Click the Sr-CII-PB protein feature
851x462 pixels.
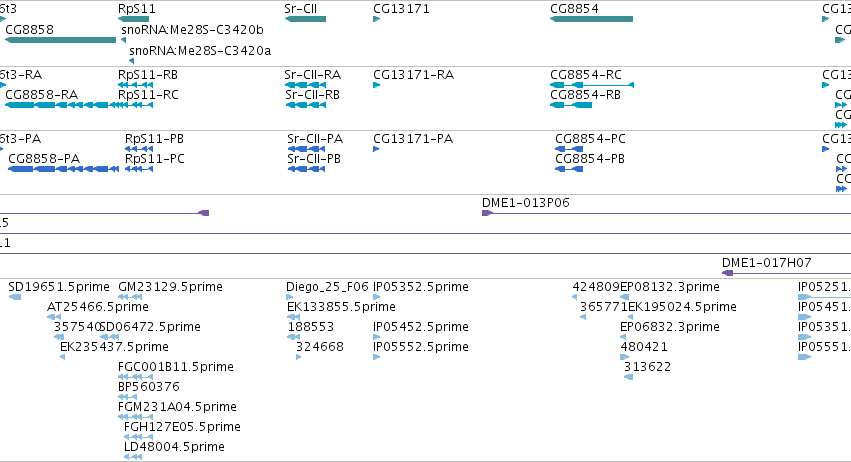point(306,169)
